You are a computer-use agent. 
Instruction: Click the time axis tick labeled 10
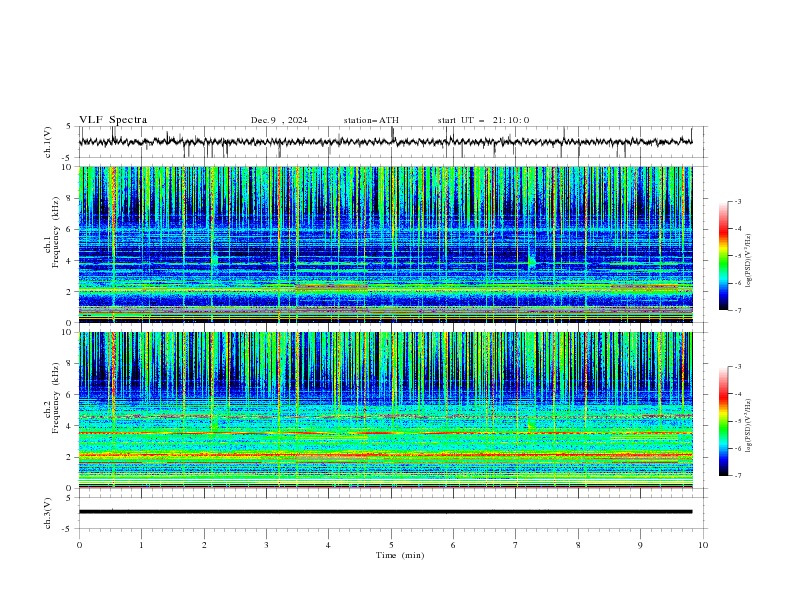[703, 545]
